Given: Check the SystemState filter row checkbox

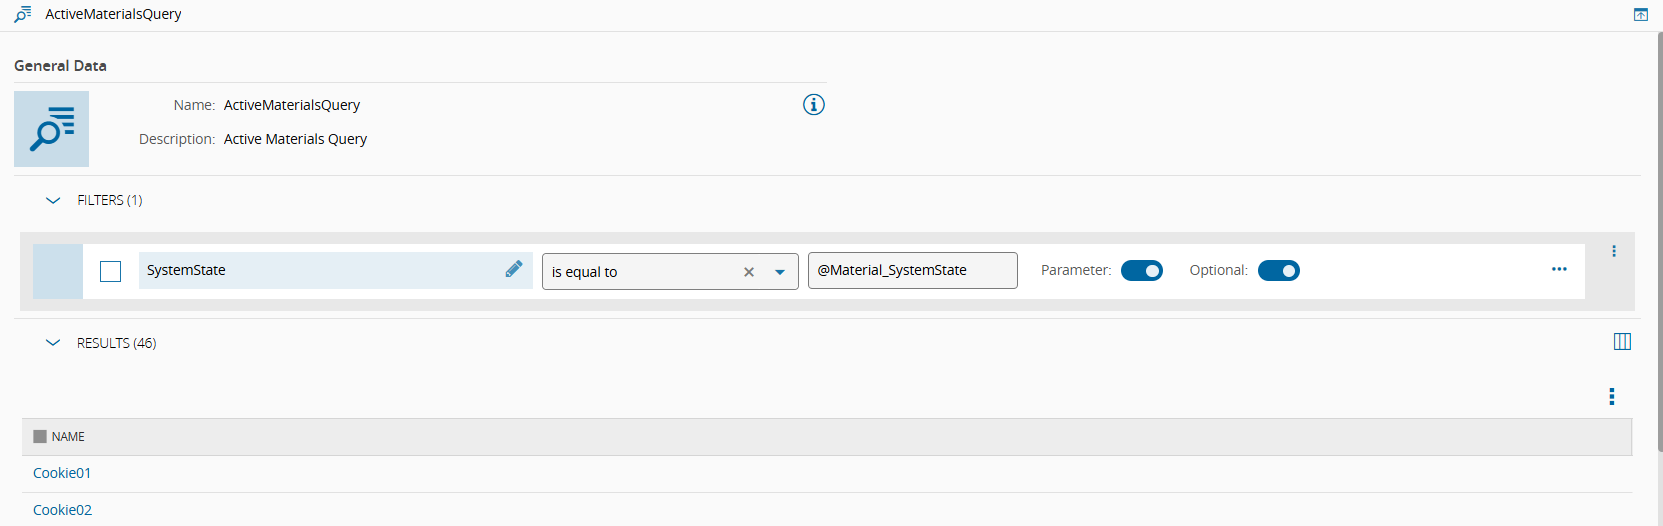Looking at the screenshot, I should [x=111, y=271].
